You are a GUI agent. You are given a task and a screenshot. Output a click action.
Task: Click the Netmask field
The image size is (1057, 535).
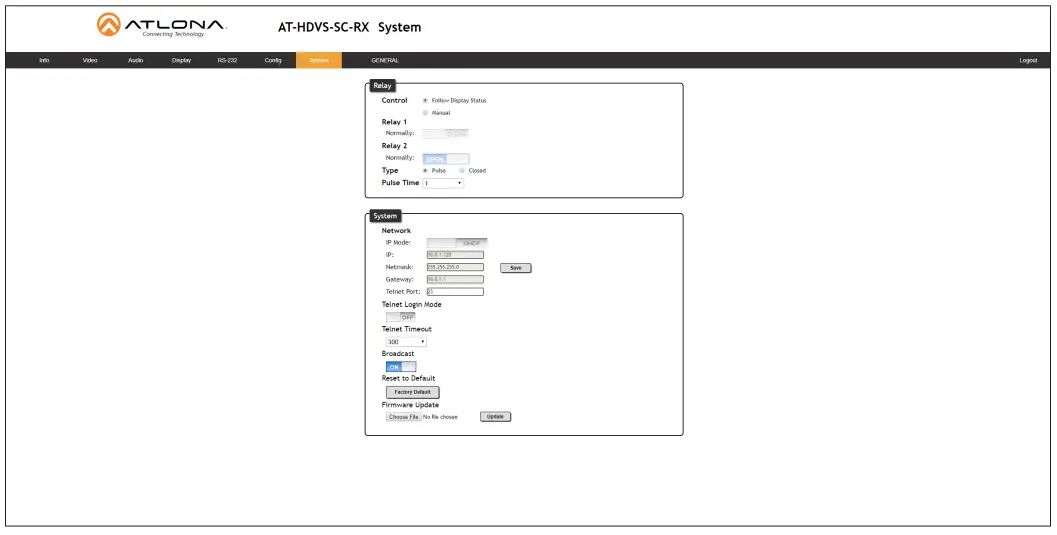455,268
